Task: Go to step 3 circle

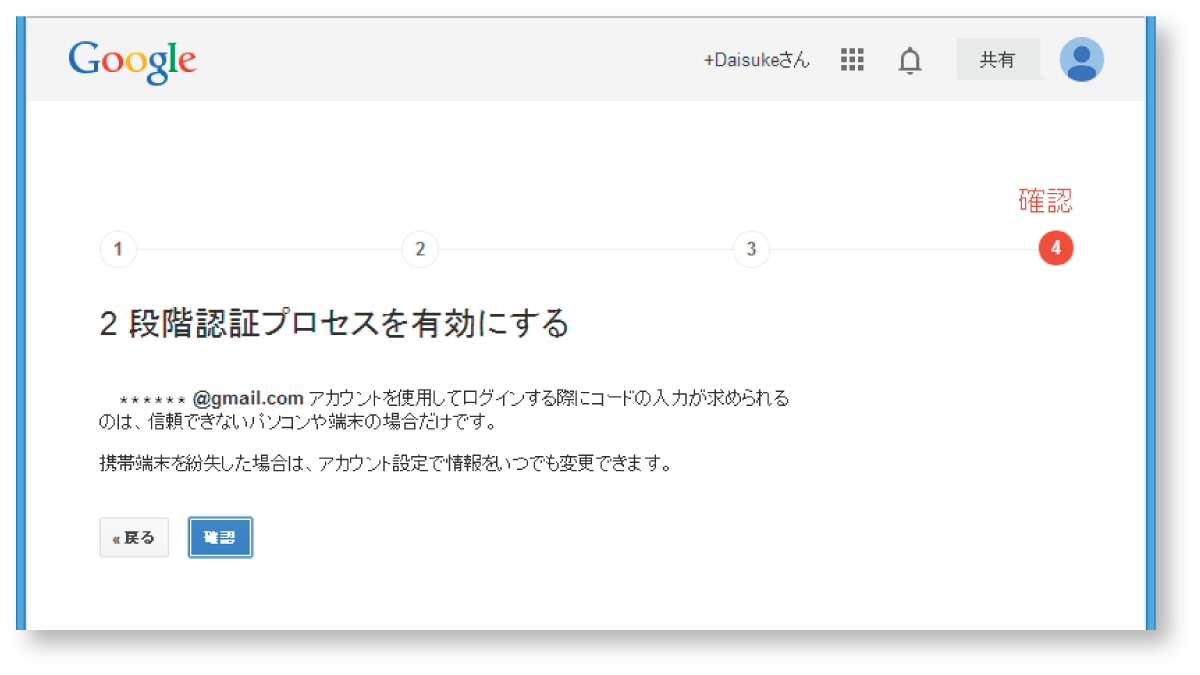Action: point(751,249)
